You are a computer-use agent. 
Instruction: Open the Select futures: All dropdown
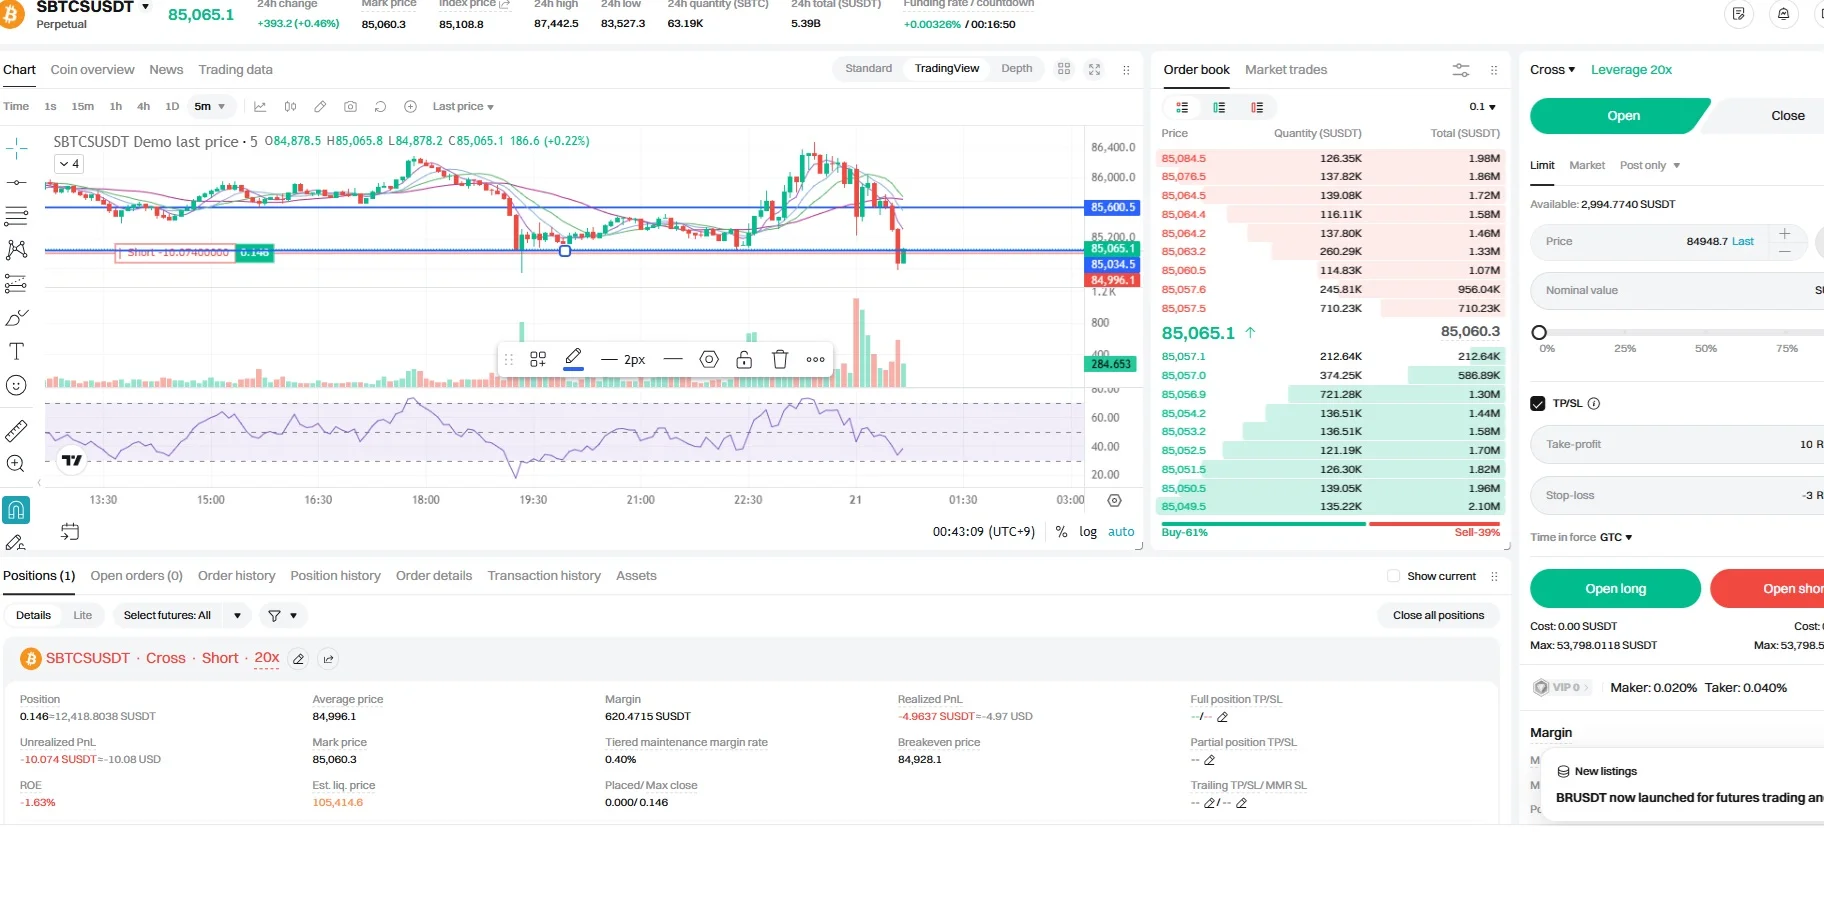pos(181,616)
